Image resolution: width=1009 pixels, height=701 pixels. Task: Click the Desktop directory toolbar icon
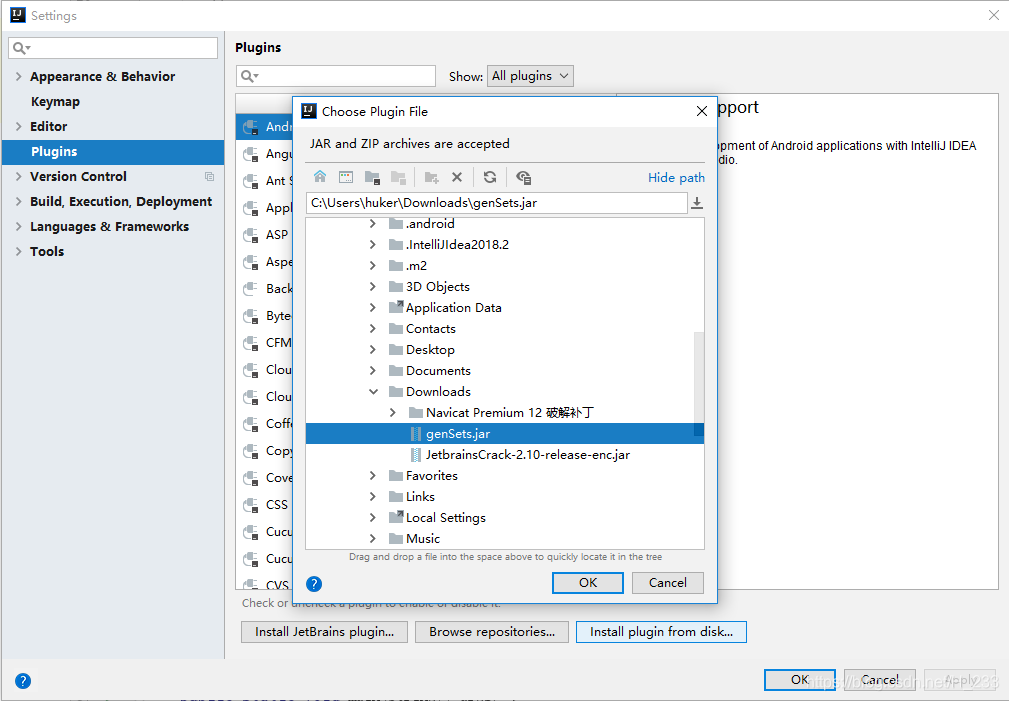click(x=346, y=177)
